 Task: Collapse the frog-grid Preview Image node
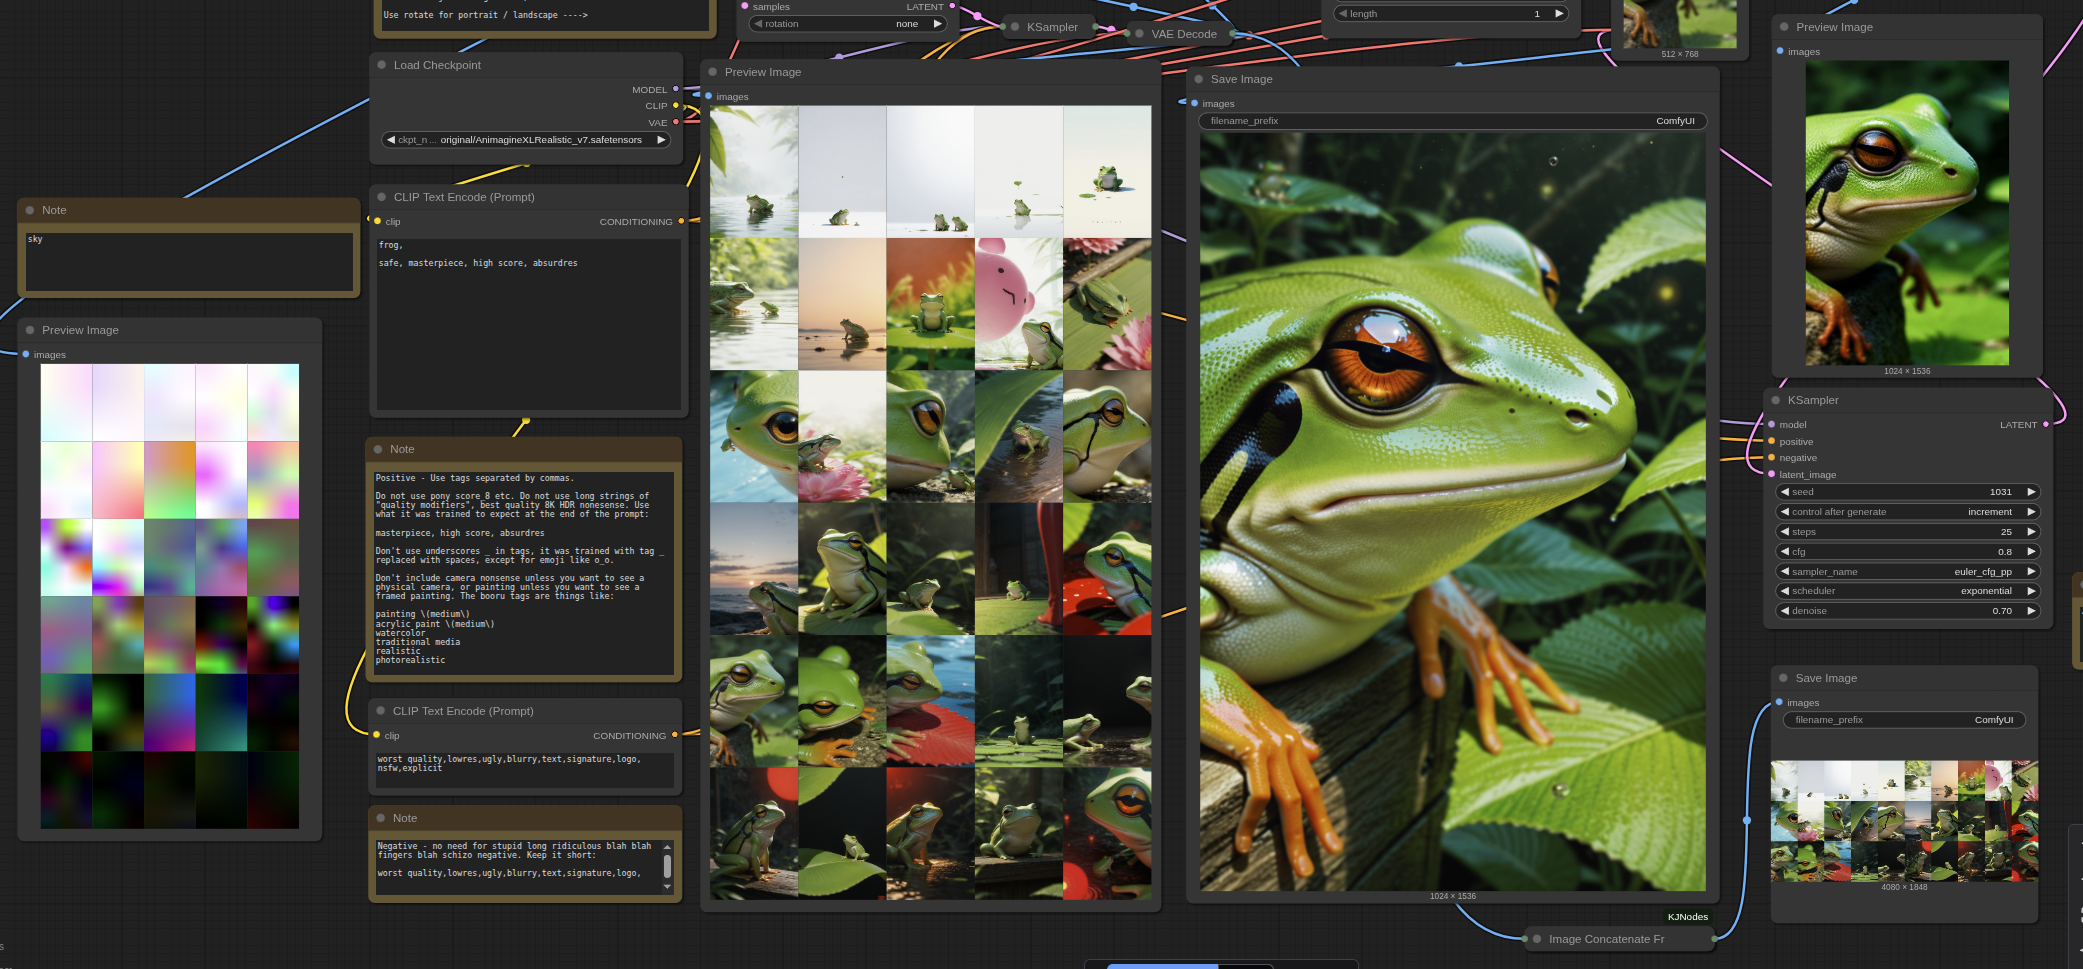(713, 72)
